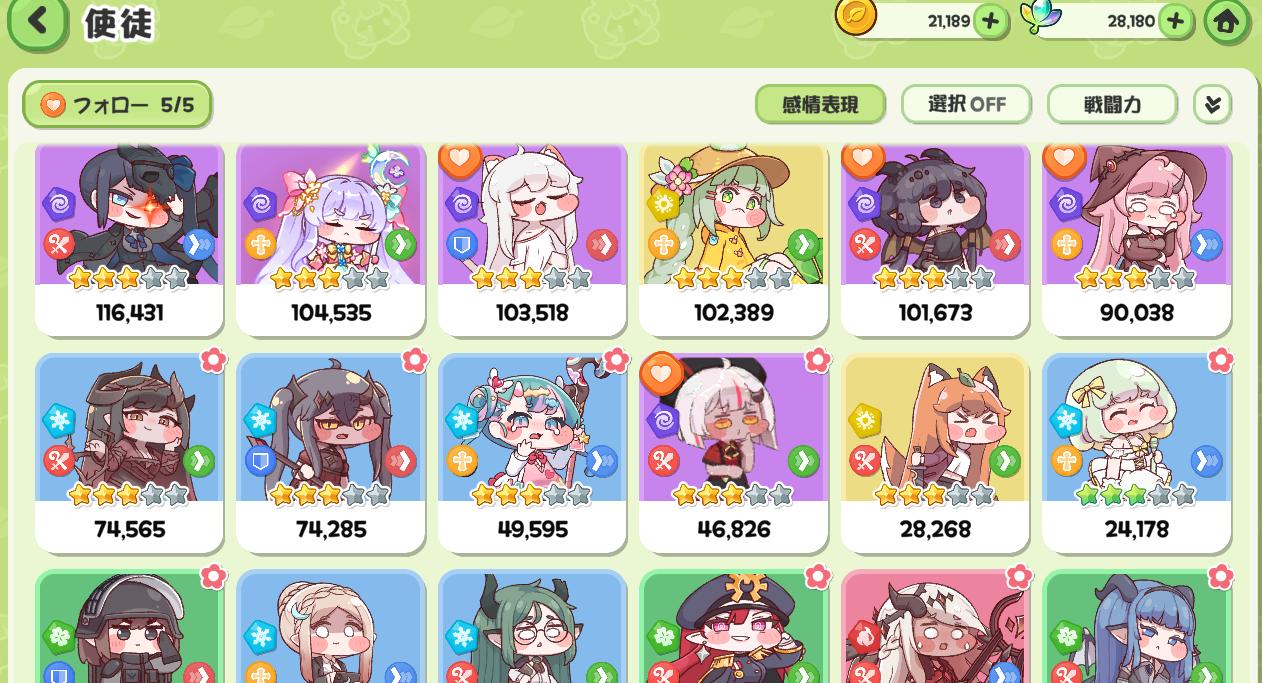Tap flower badge on 24,178 character card
1262x683 pixels.
[x=1220, y=359]
